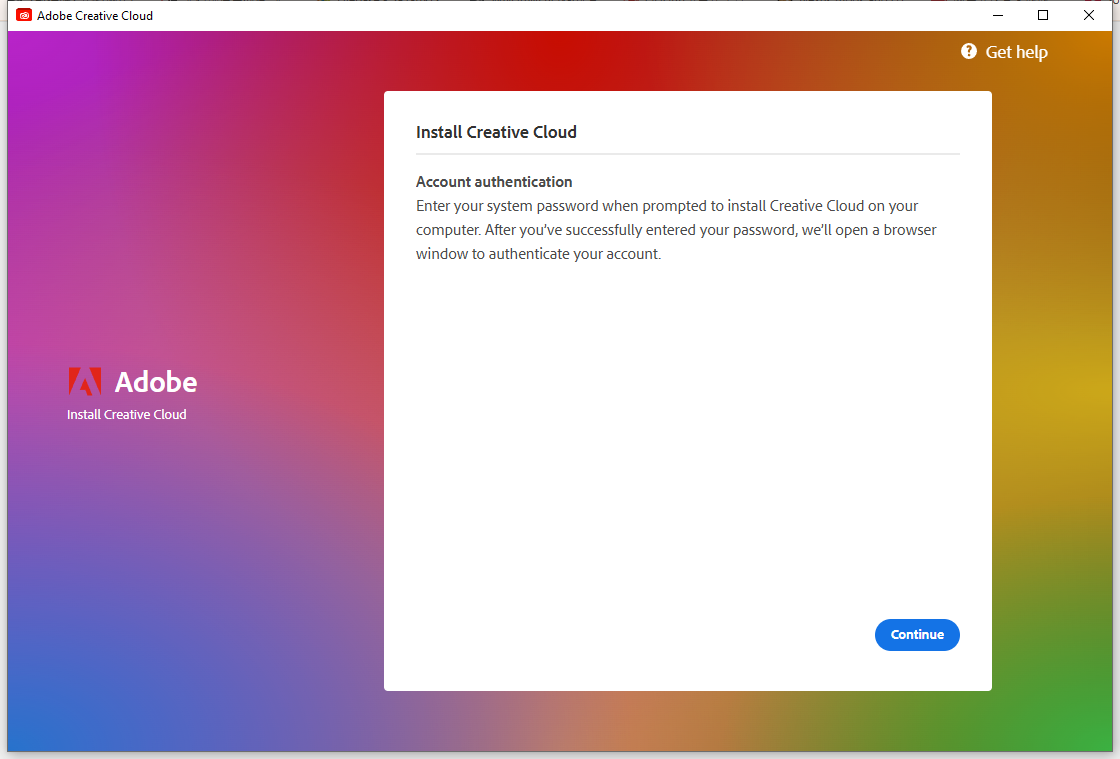The width and height of the screenshot is (1120, 759).
Task: Click the account authentication instruction paragraph
Action: point(676,229)
